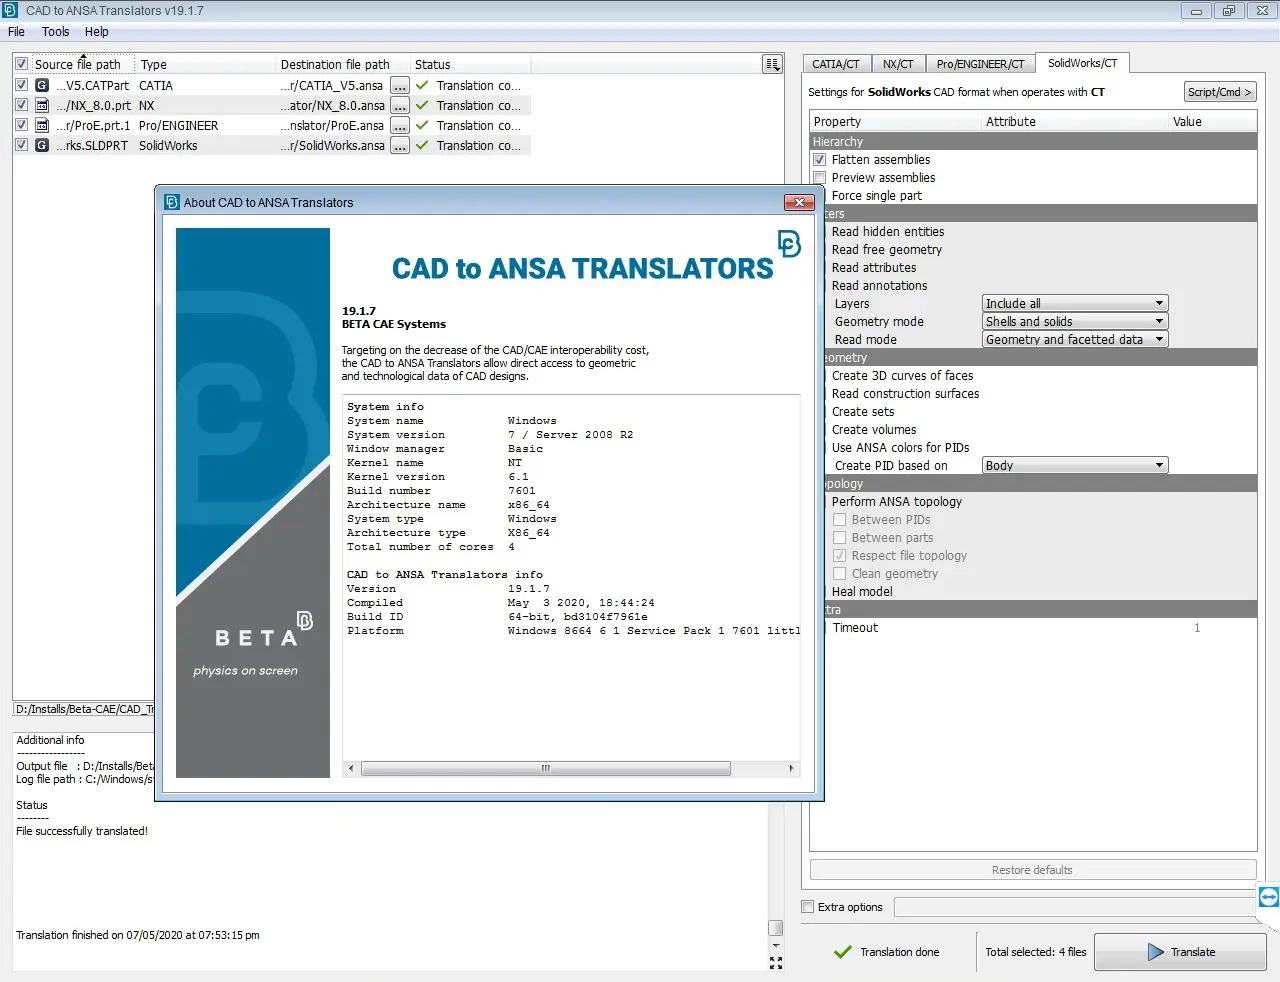Uncheck the ProE.prt.1 file row checkbox
Screen dimensions: 1280x982
coord(21,126)
